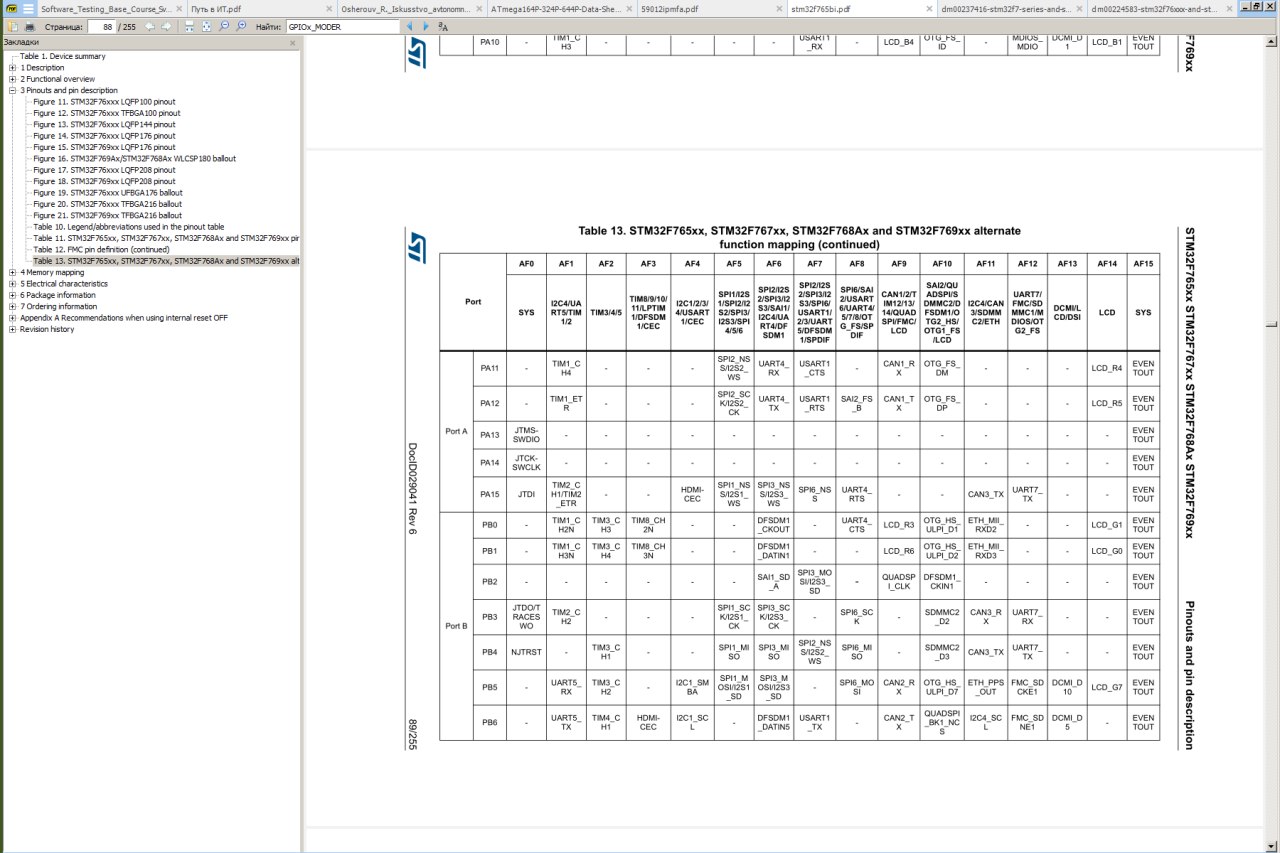Image resolution: width=1280 pixels, height=853 pixels.
Task: Select Table 13 alternate function bookmark
Action: (x=165, y=261)
